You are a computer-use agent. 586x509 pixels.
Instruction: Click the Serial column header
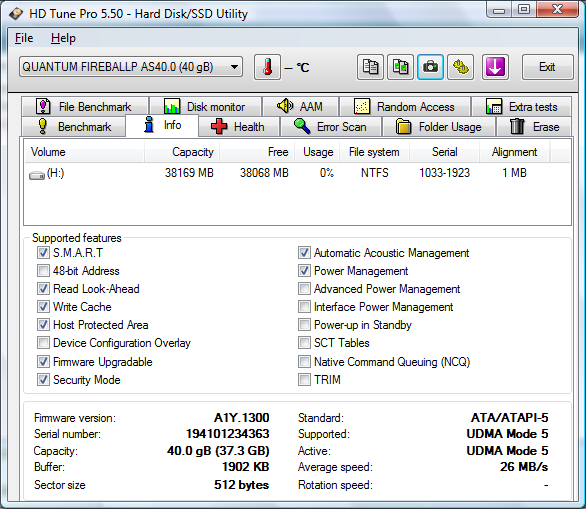click(x=444, y=152)
